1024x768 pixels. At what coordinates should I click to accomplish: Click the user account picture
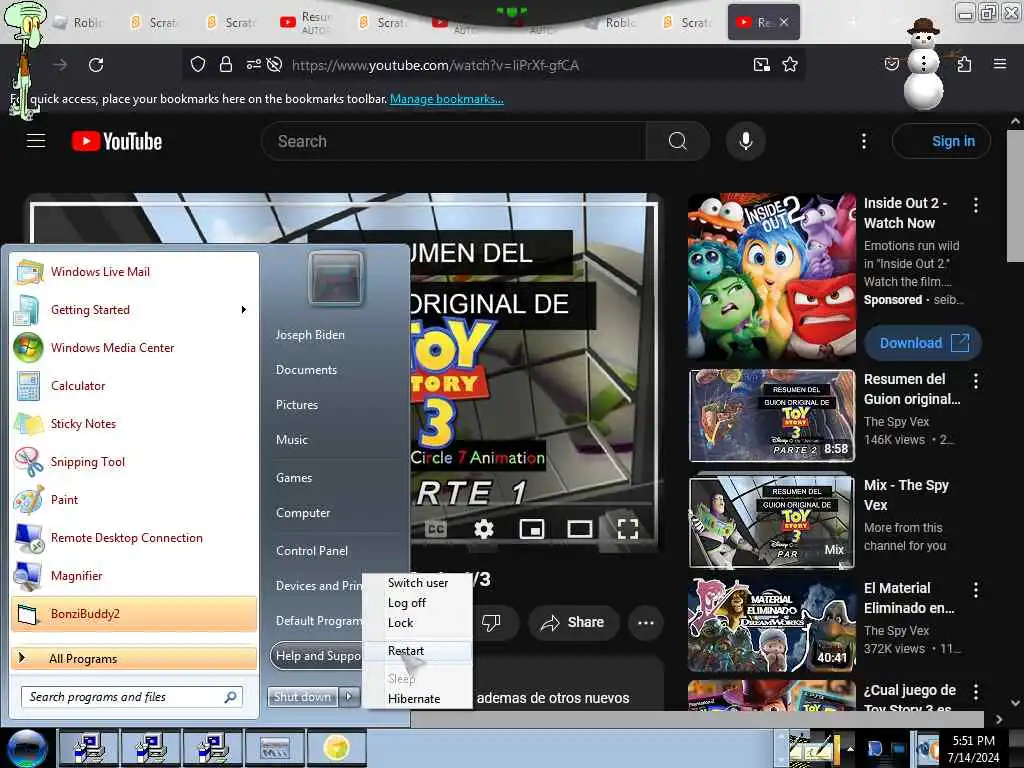point(336,278)
